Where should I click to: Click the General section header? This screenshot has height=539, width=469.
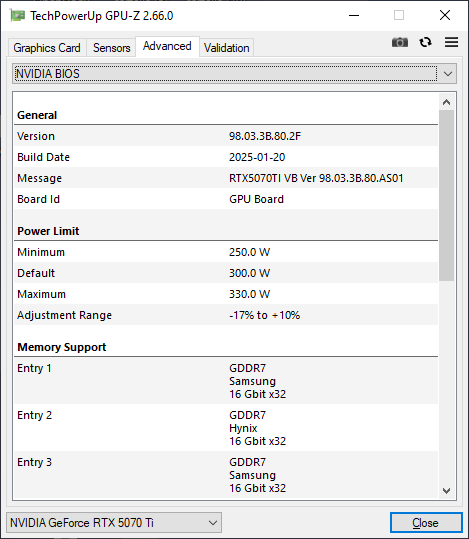pos(37,115)
